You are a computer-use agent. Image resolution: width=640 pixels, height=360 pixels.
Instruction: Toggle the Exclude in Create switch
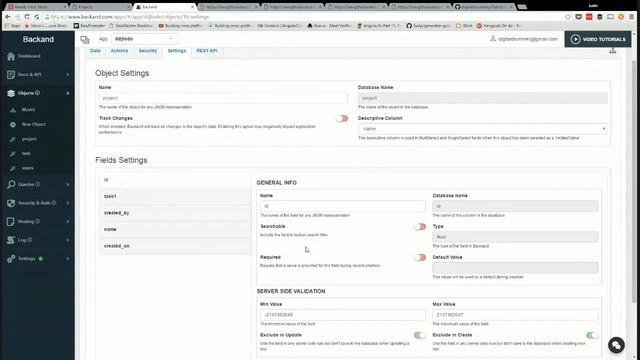[x=592, y=335]
